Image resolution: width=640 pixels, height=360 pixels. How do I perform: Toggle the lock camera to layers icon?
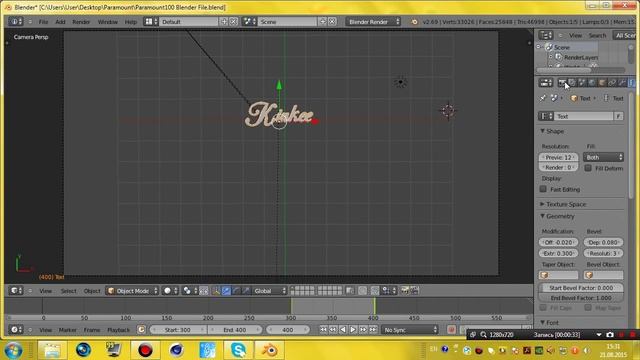(350, 291)
